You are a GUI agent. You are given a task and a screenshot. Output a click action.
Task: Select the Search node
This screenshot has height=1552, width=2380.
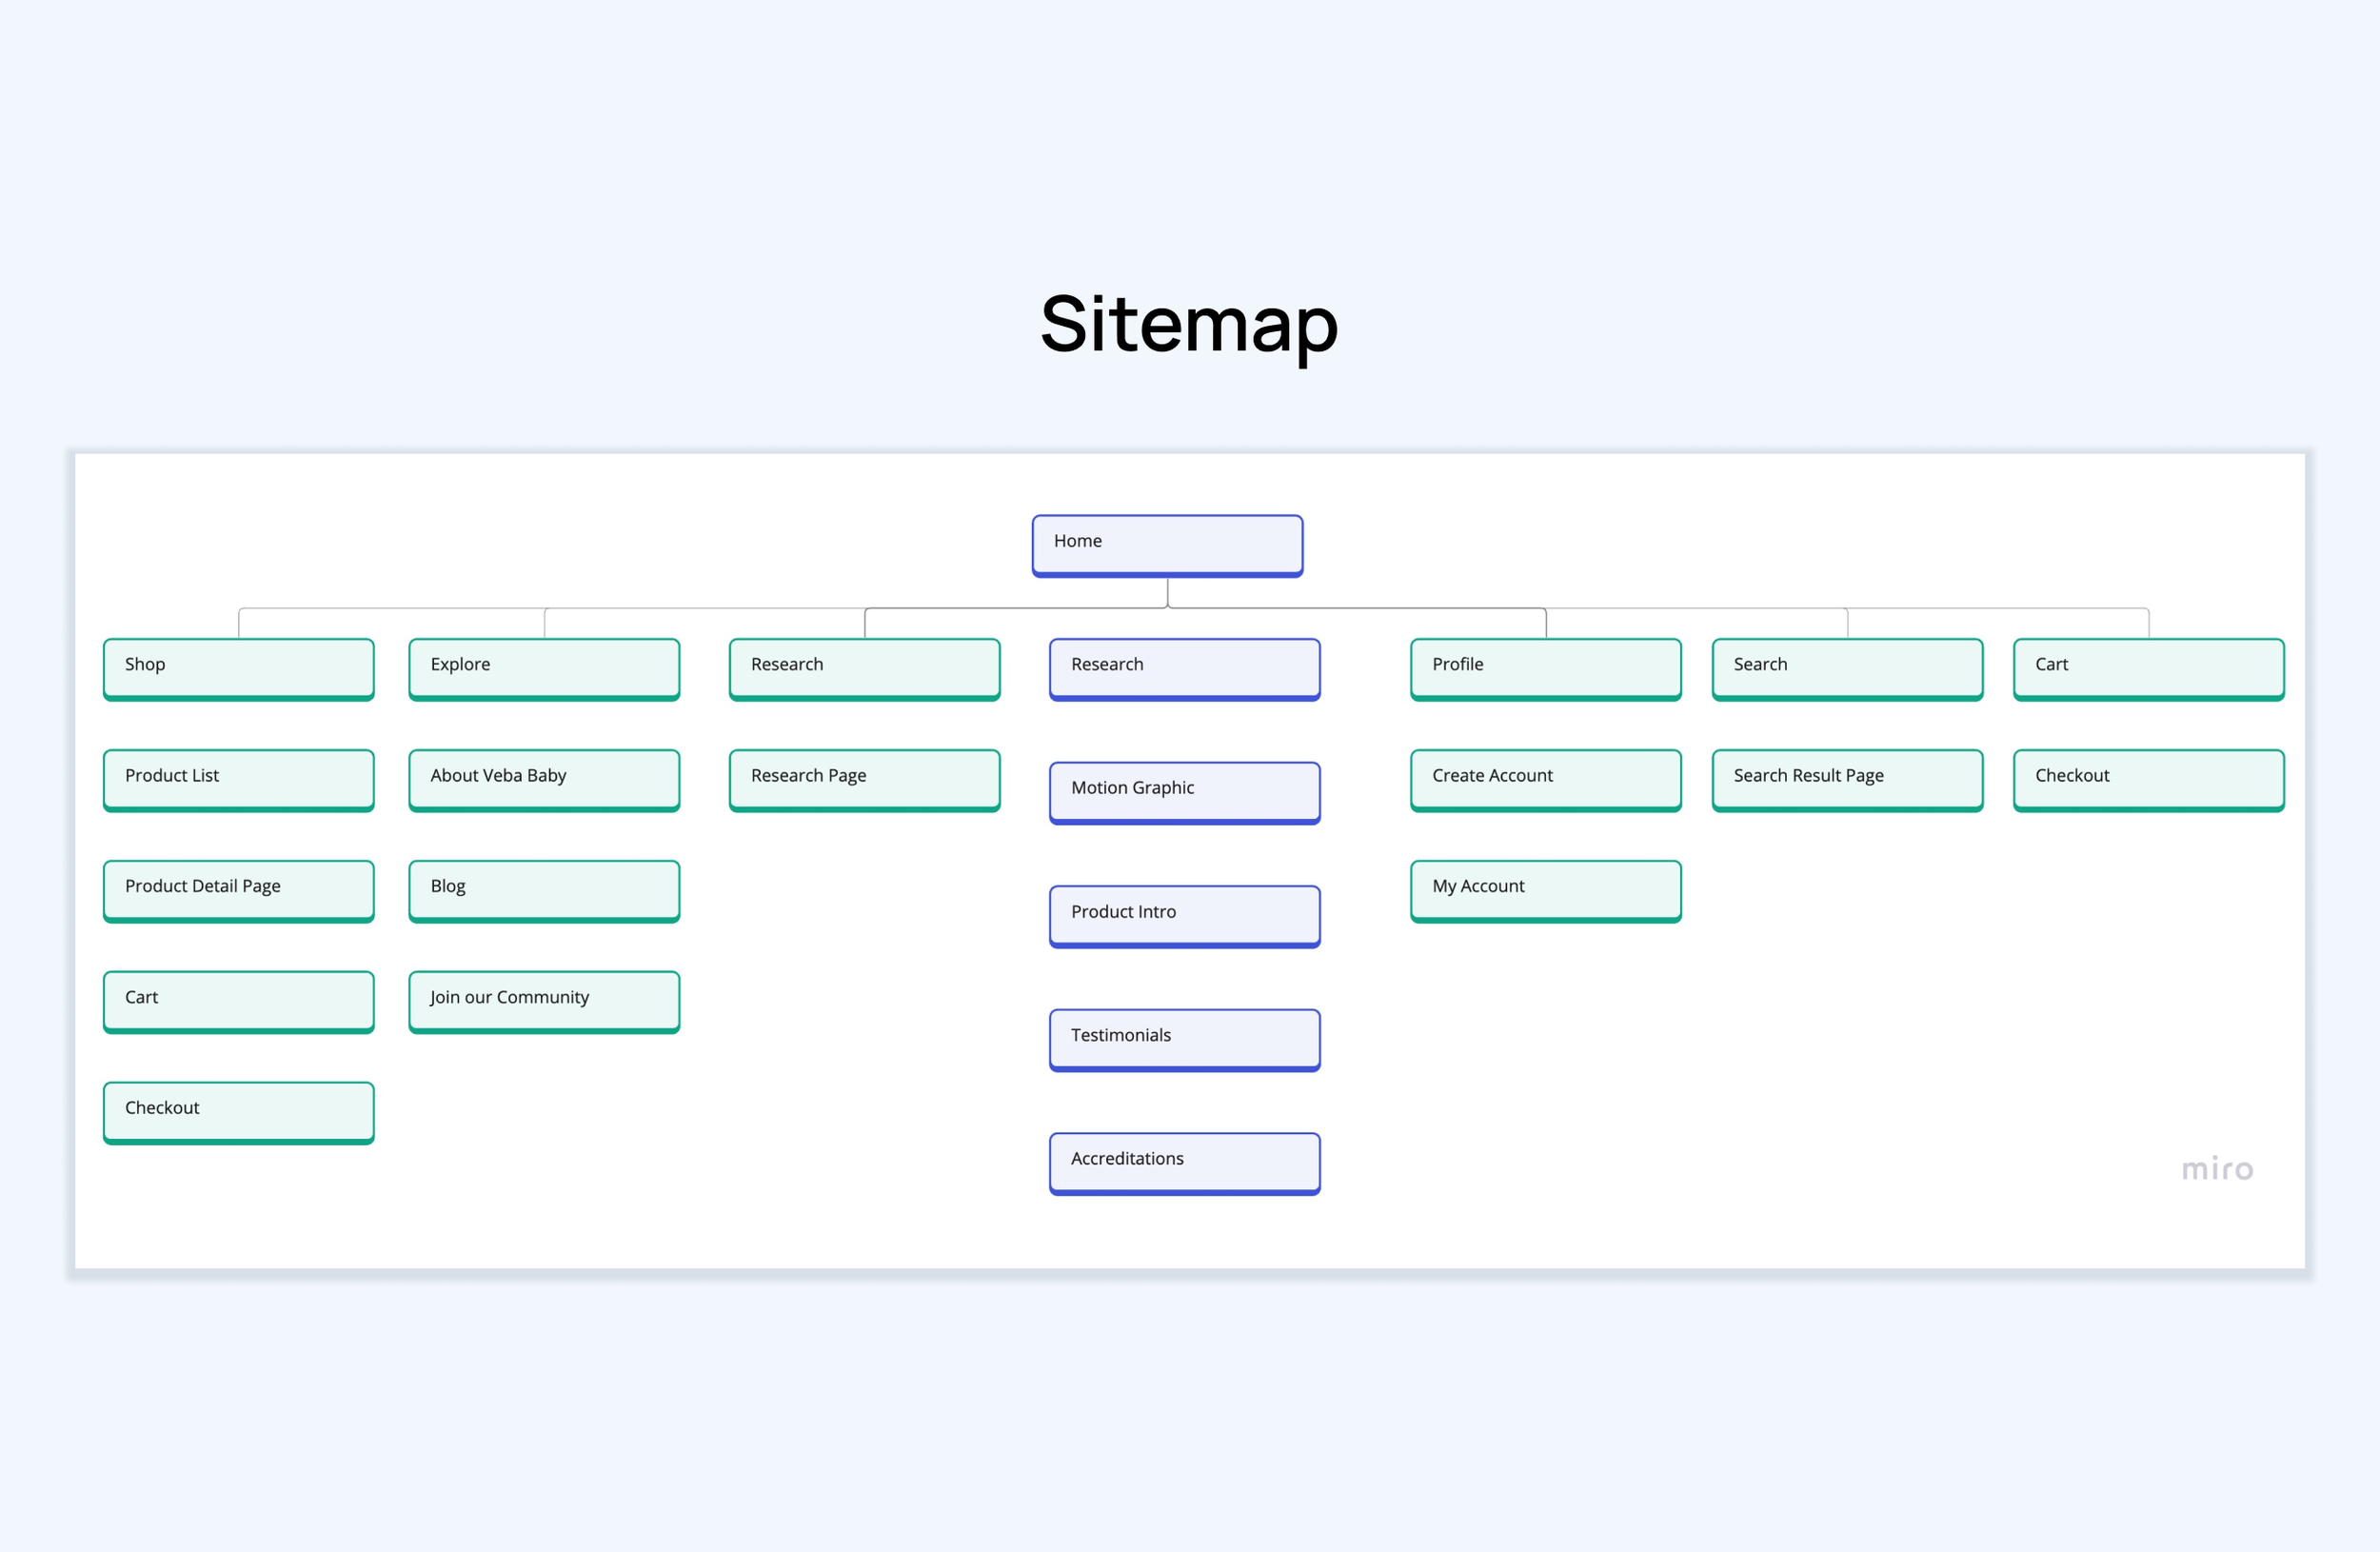1848,669
